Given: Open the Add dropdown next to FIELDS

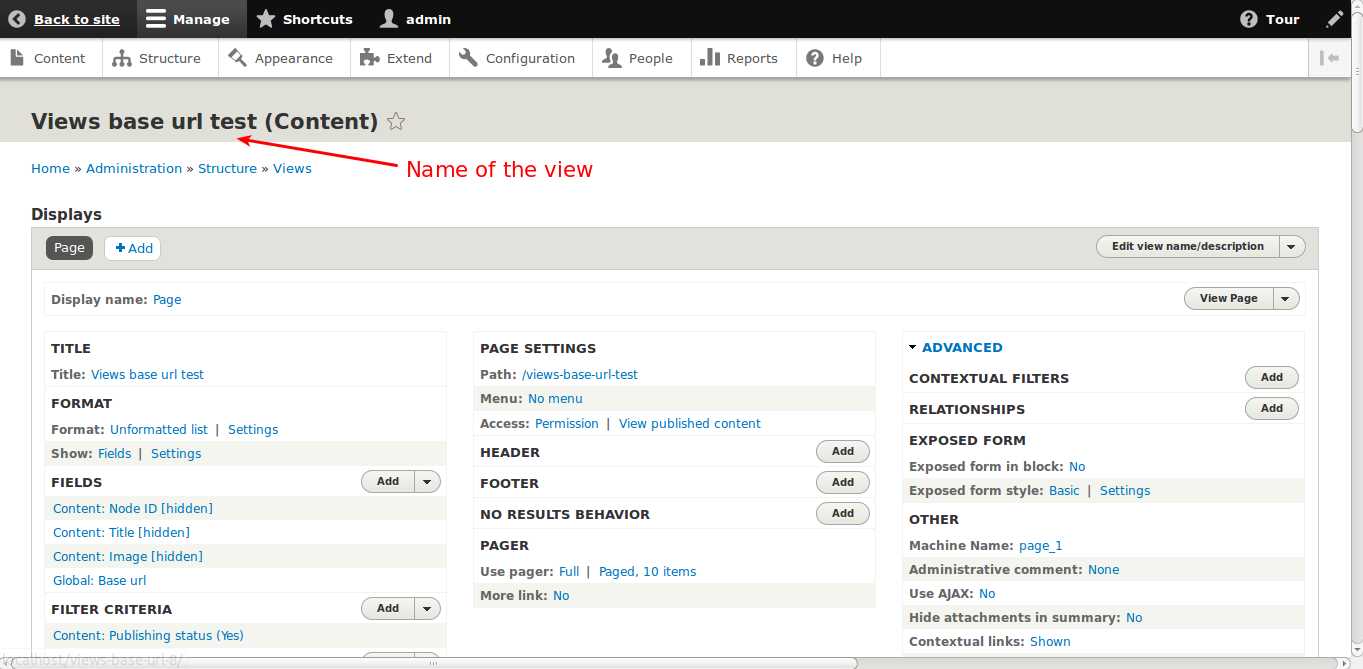Looking at the screenshot, I should coord(427,481).
